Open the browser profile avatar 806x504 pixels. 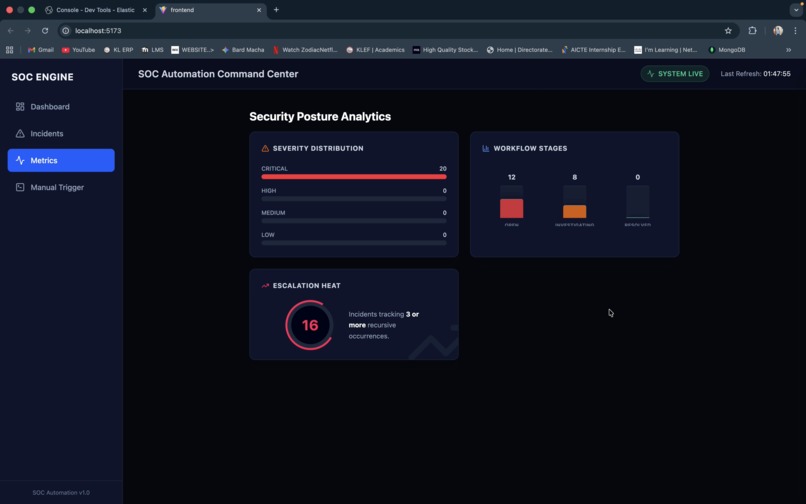point(778,31)
